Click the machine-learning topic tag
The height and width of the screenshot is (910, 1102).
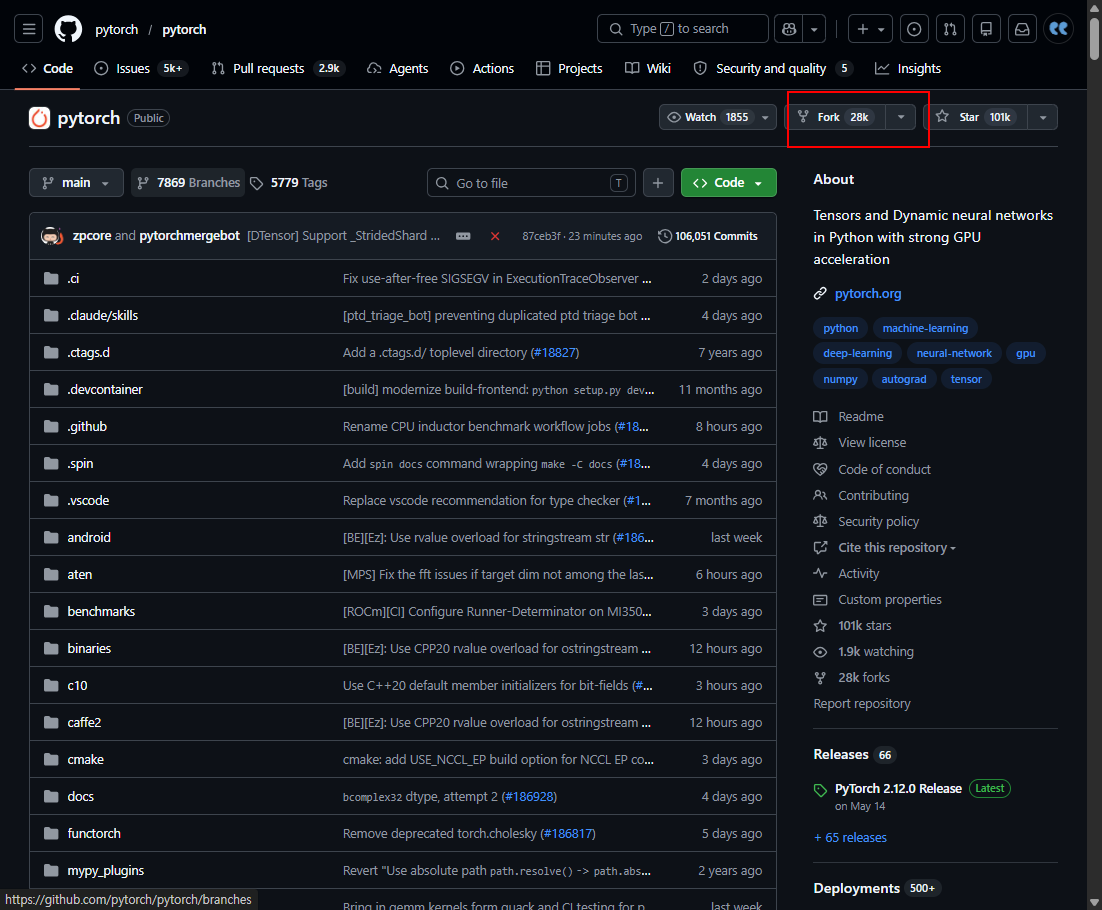925,328
